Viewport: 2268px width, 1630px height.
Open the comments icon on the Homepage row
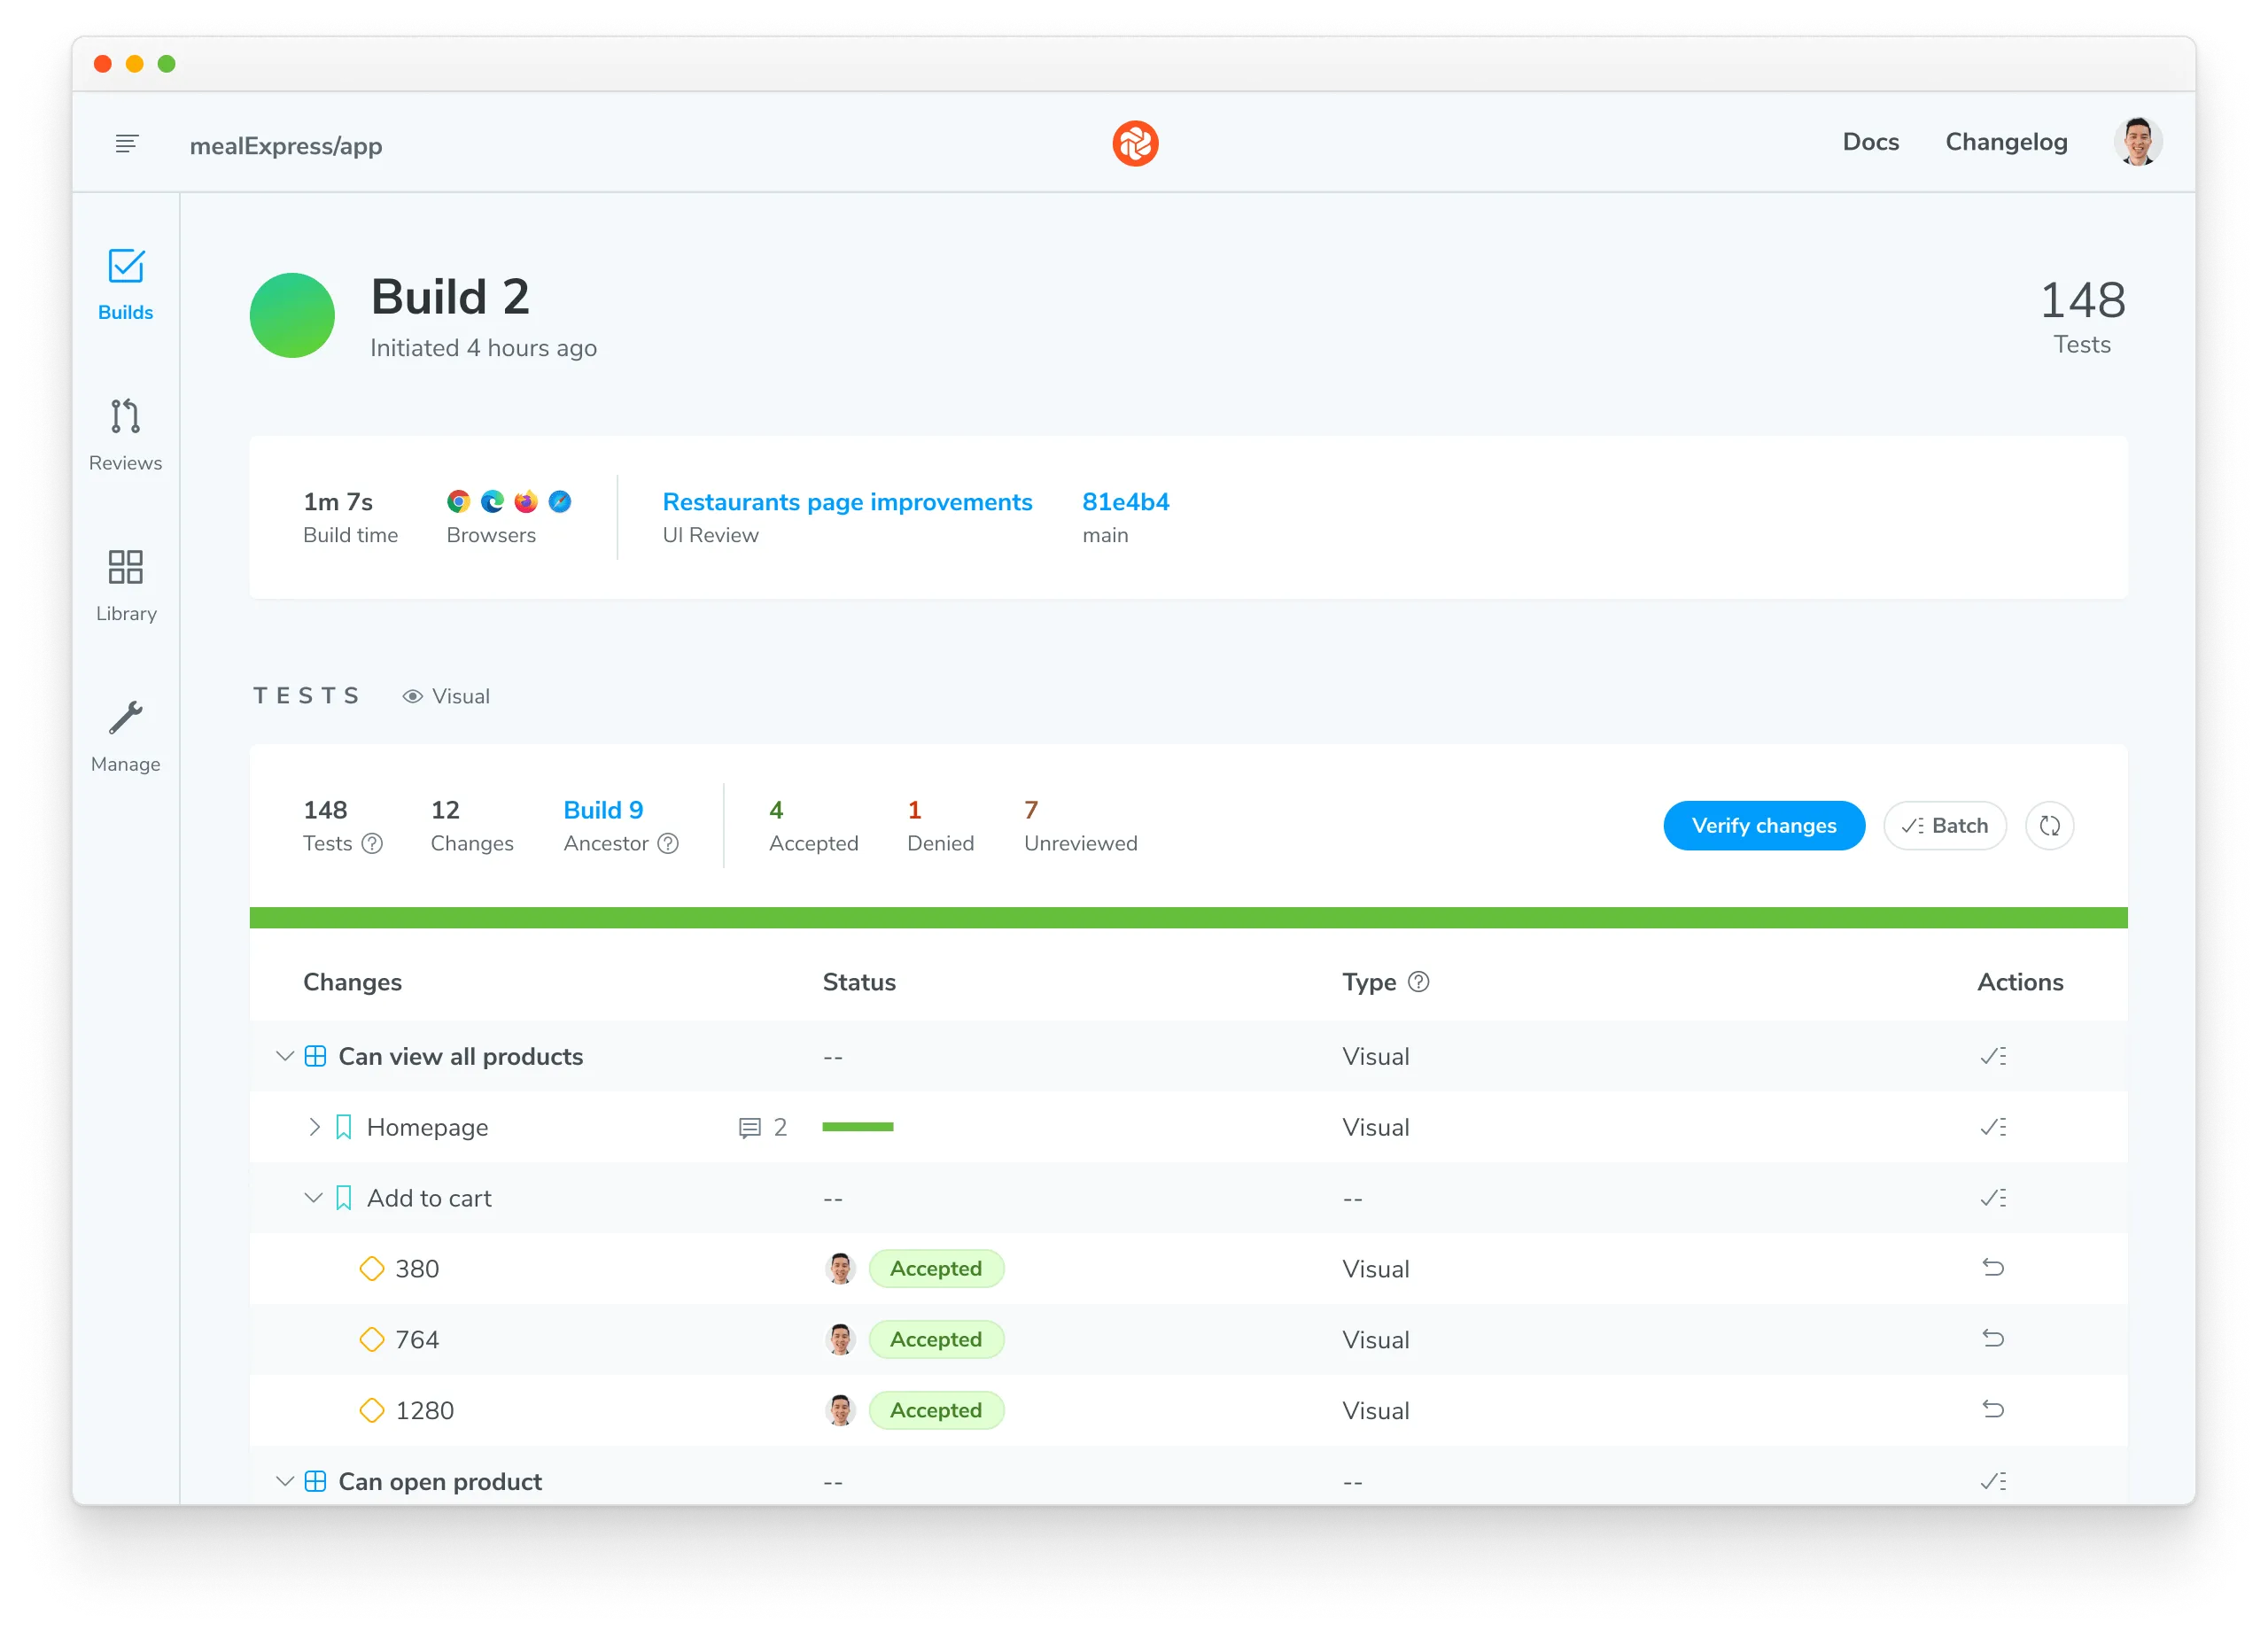[x=752, y=1127]
